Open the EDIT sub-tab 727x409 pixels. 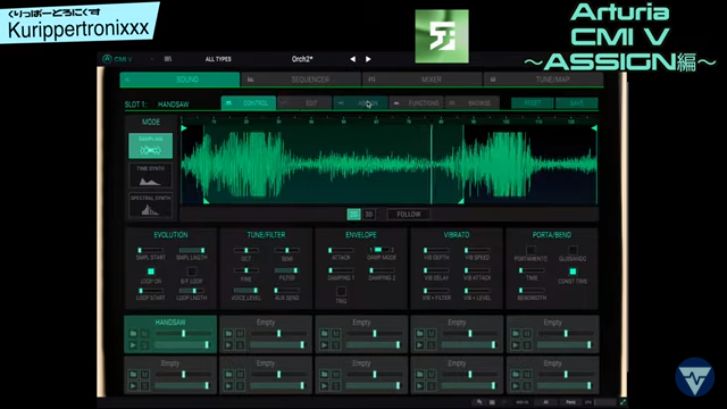point(305,103)
